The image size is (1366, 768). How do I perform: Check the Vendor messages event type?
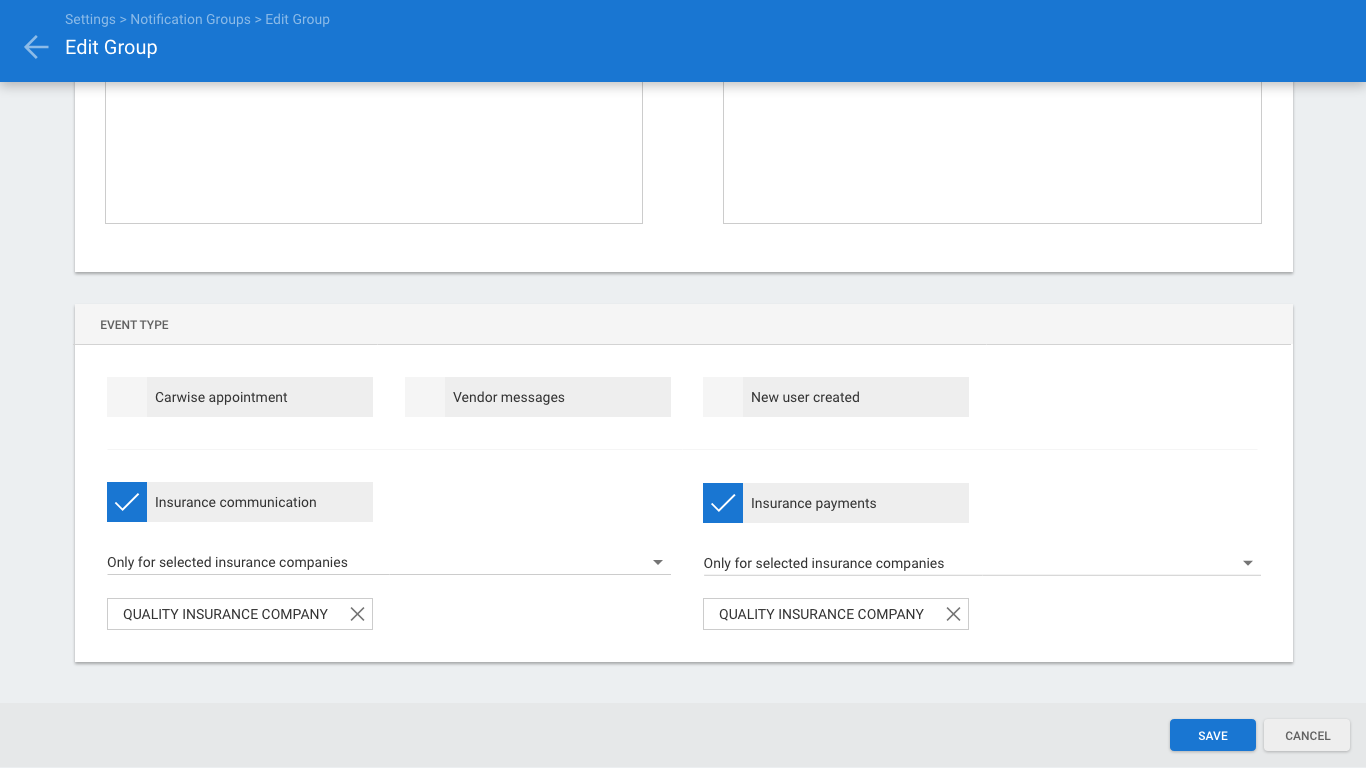tap(425, 397)
